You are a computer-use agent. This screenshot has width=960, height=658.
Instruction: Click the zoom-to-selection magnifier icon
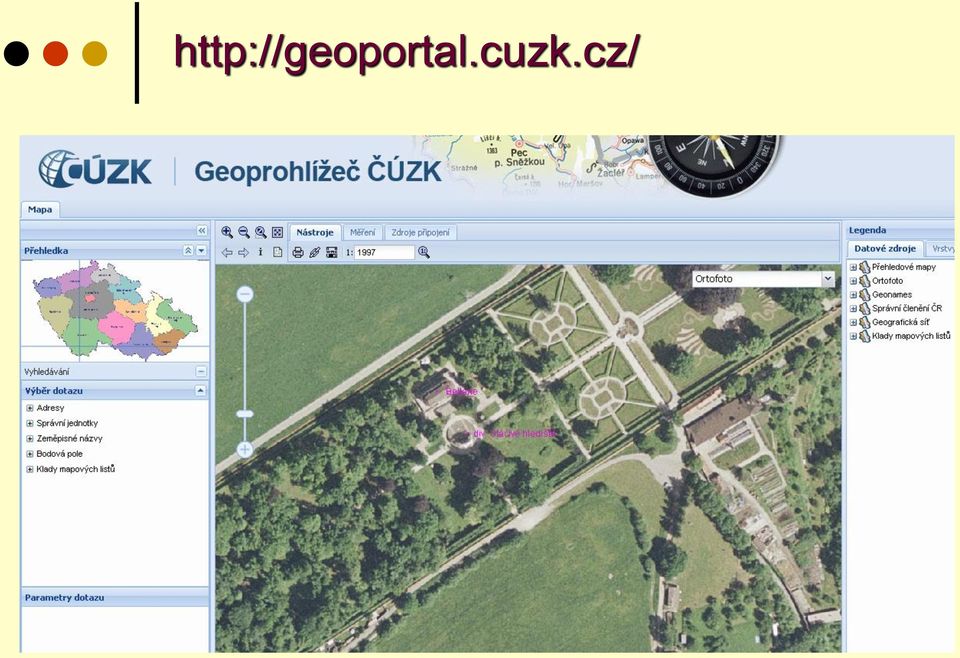pyautogui.click(x=261, y=233)
